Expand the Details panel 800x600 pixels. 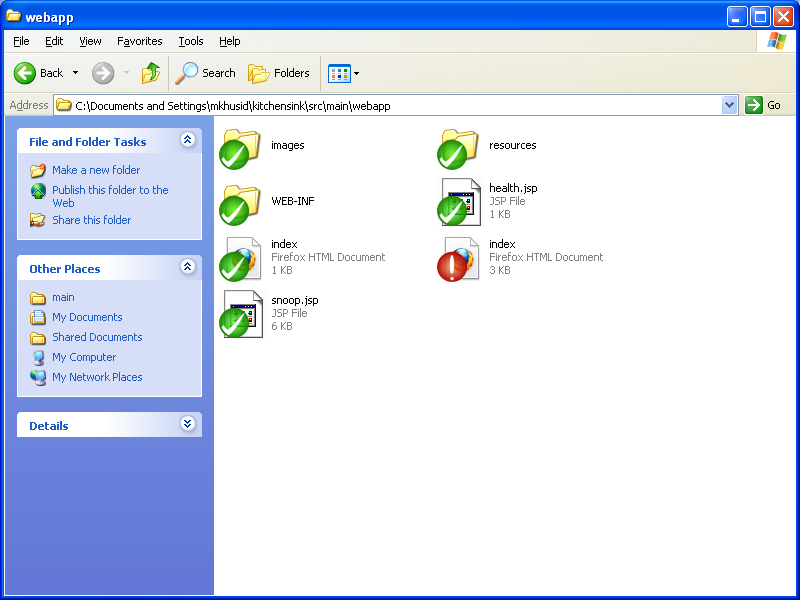[x=187, y=425]
